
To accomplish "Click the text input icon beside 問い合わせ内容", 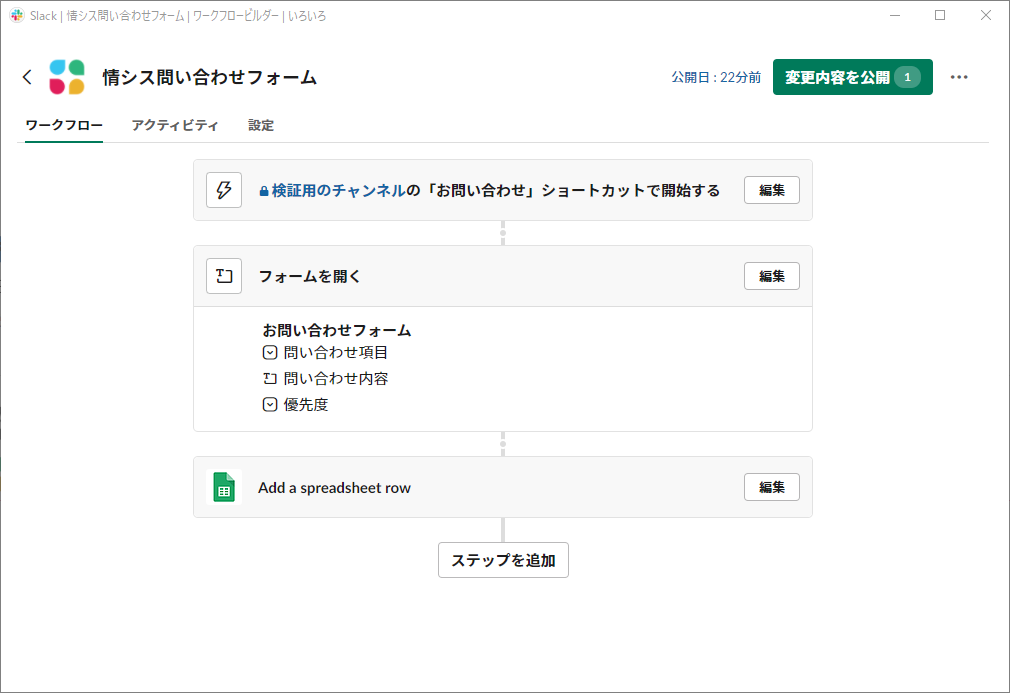I will [x=270, y=378].
